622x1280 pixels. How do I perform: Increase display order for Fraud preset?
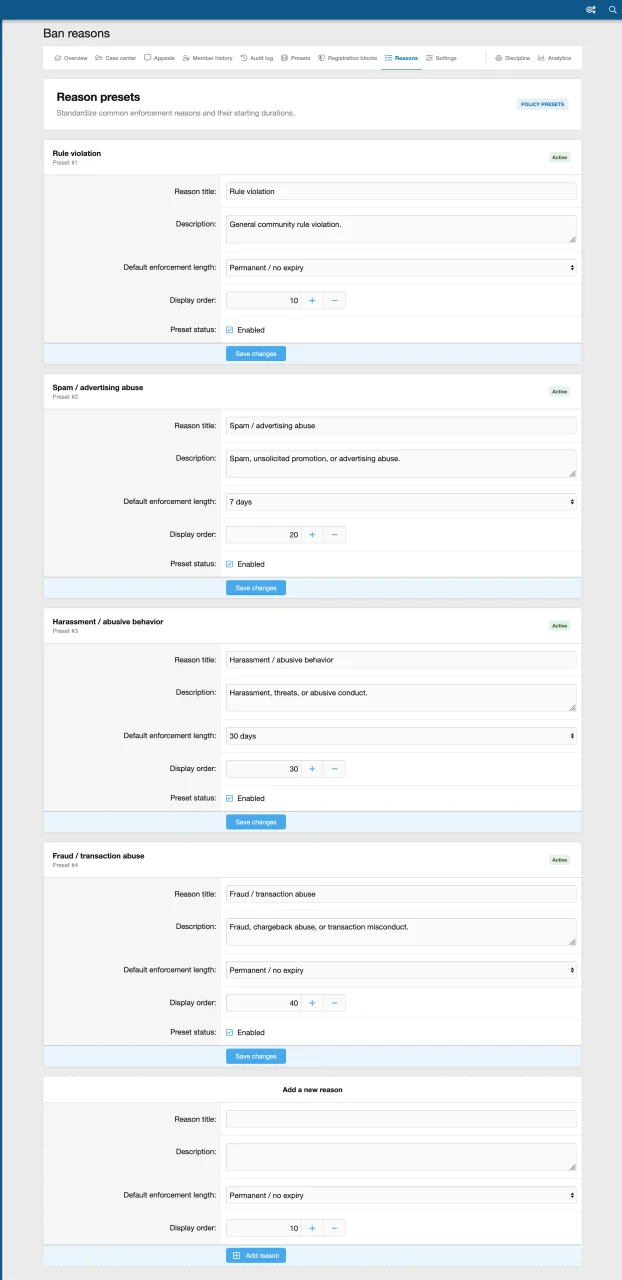pyautogui.click(x=312, y=1002)
